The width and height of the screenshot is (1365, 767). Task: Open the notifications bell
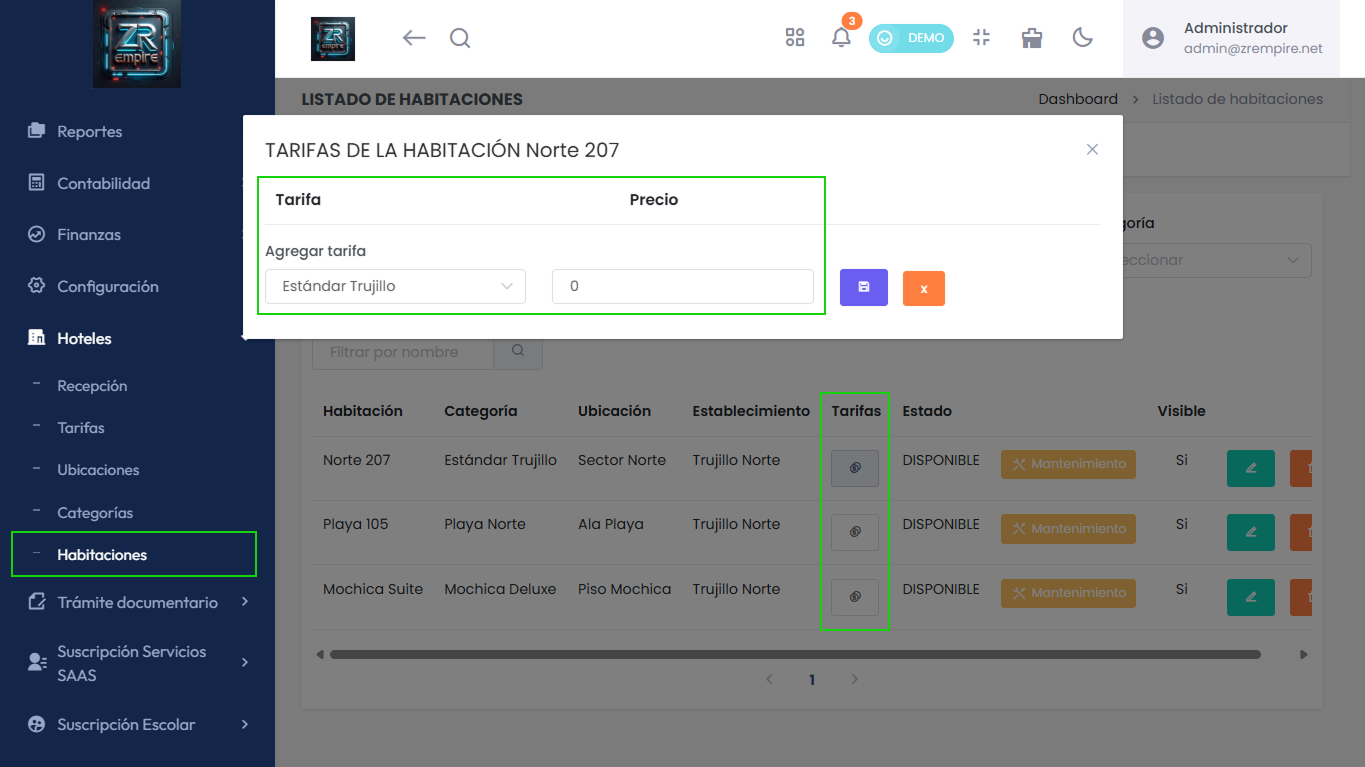842,38
